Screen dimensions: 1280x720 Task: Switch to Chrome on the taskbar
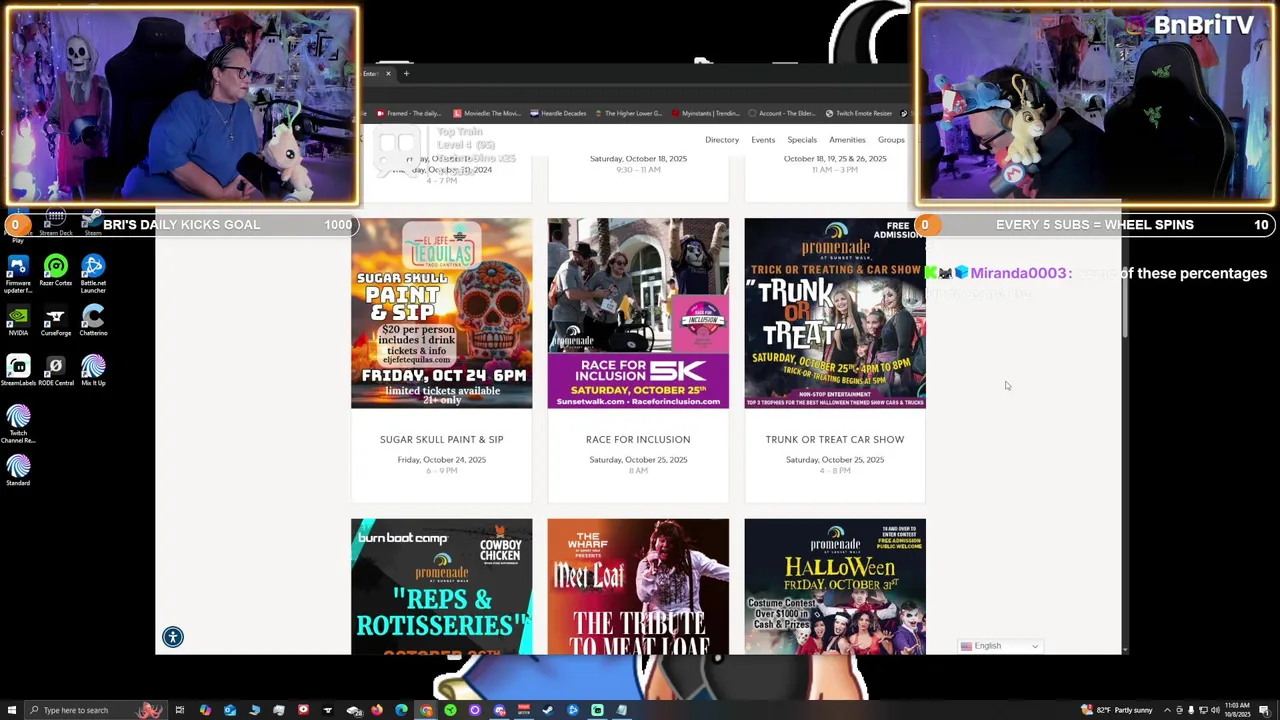click(426, 710)
